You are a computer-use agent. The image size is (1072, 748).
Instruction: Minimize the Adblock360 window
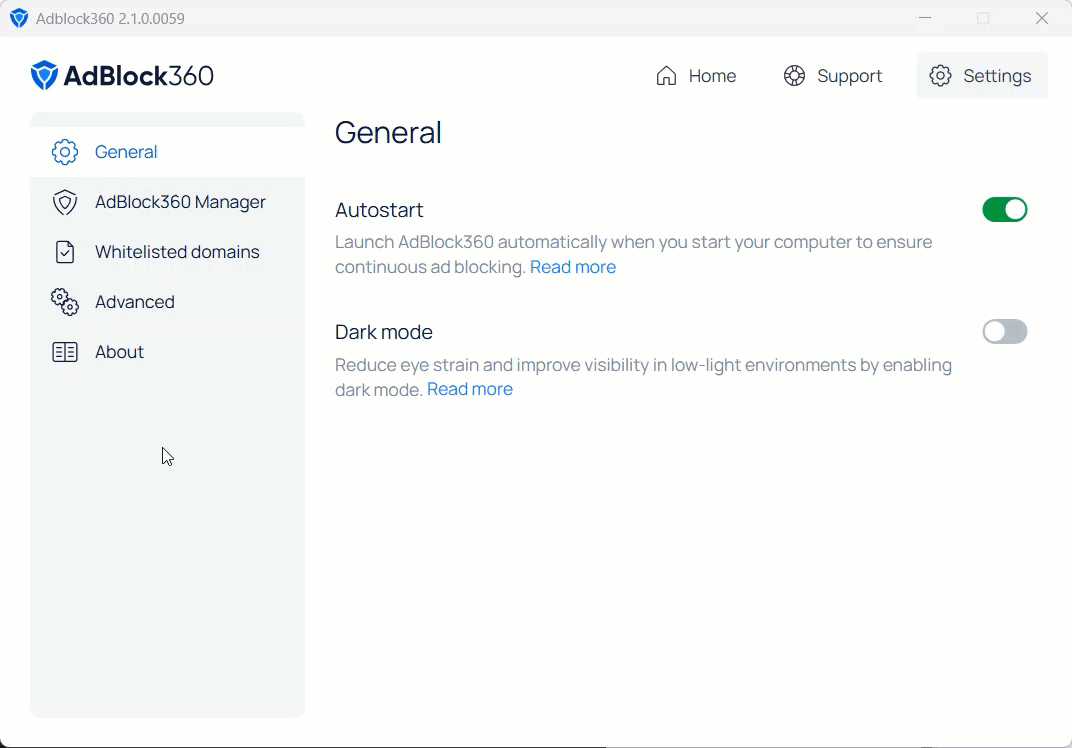[x=925, y=18]
